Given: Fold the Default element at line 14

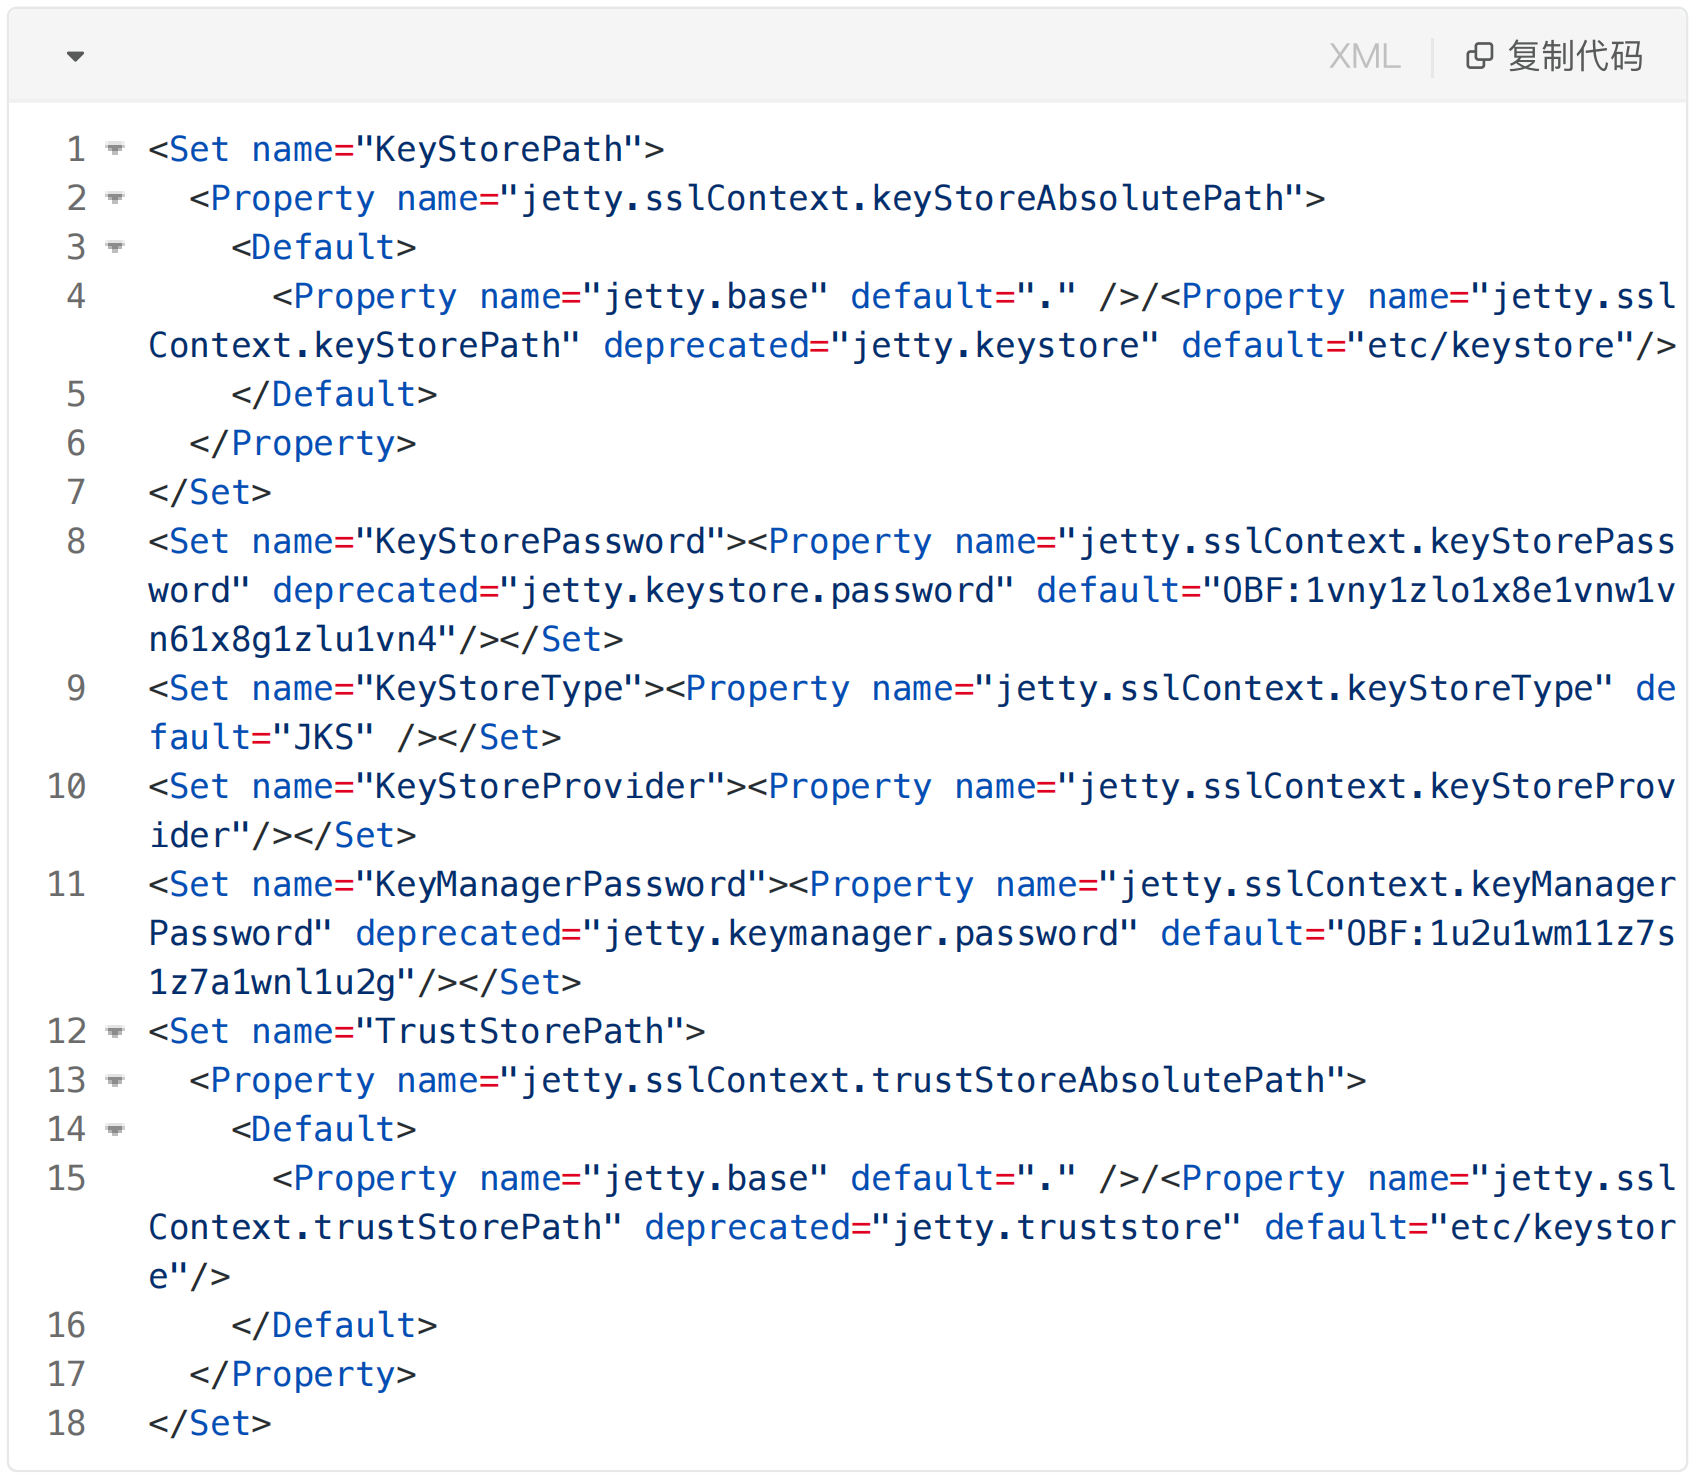Looking at the screenshot, I should (116, 1129).
